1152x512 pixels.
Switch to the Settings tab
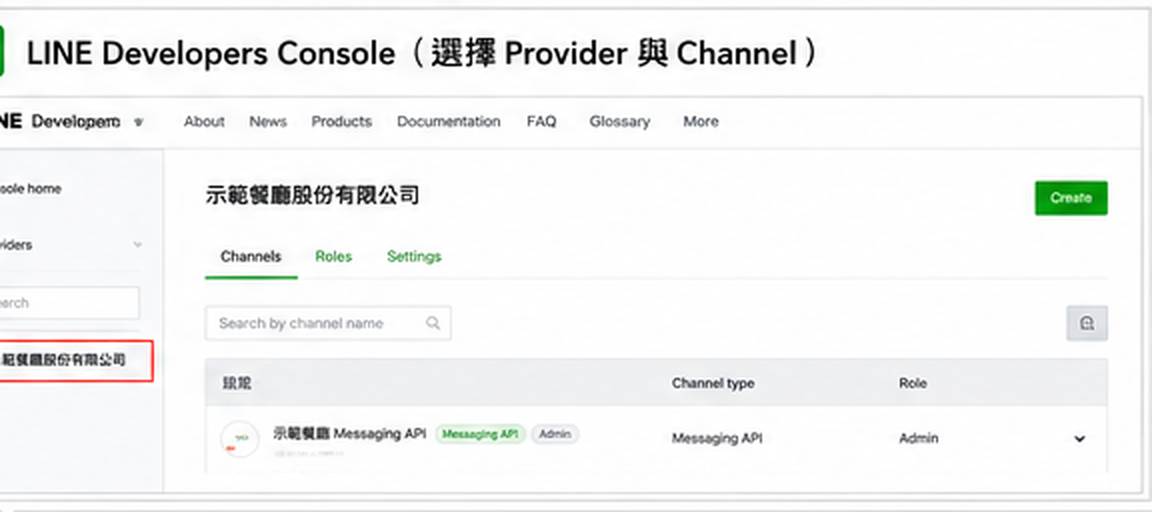click(x=414, y=256)
